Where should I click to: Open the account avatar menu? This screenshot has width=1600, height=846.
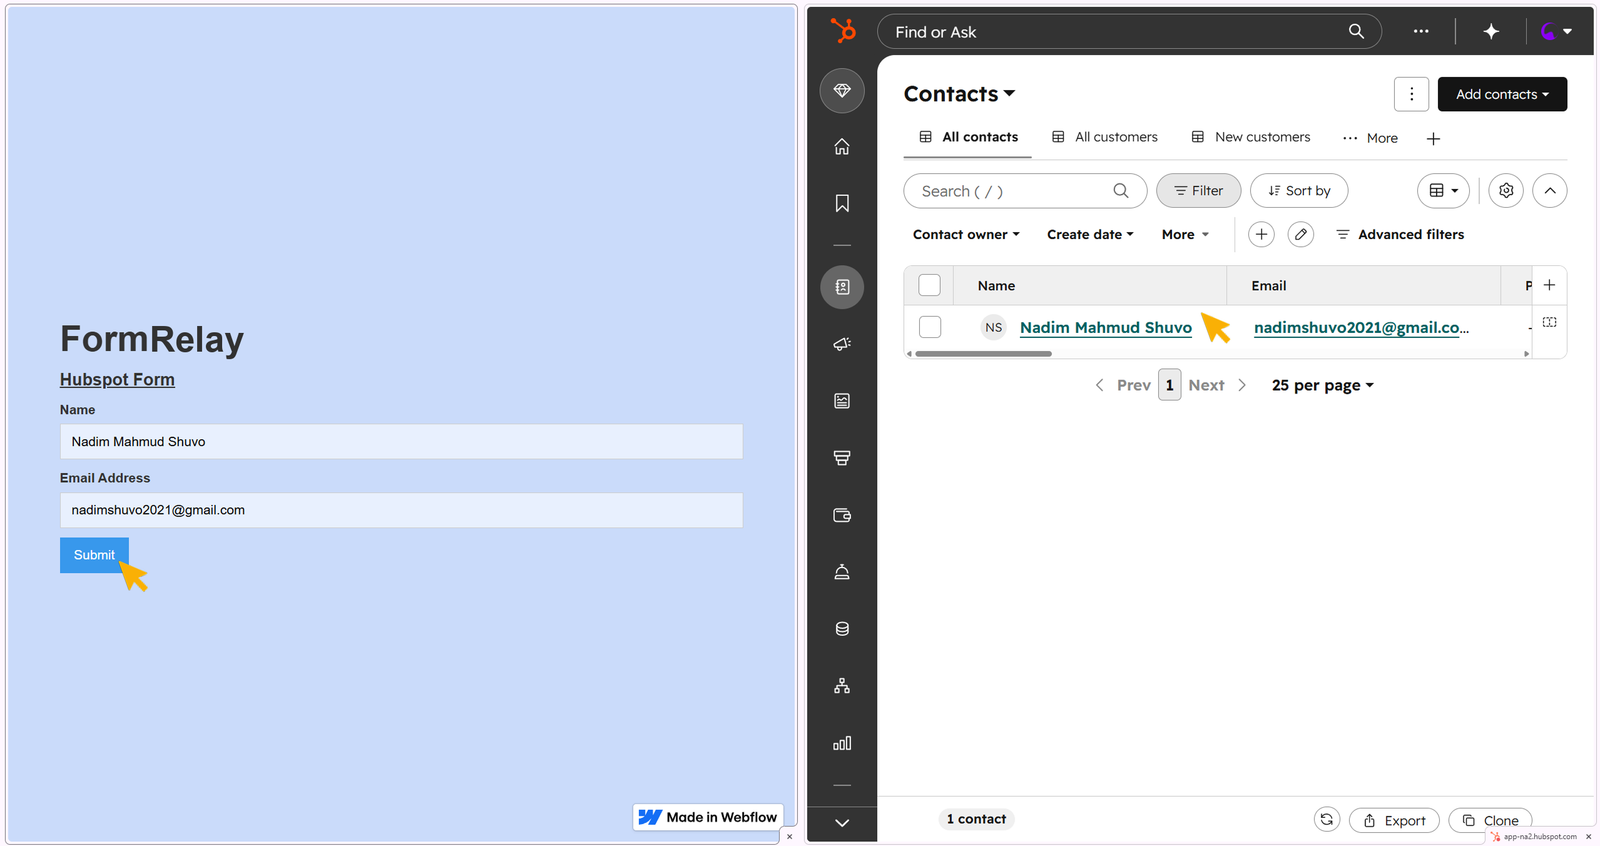click(x=1555, y=31)
